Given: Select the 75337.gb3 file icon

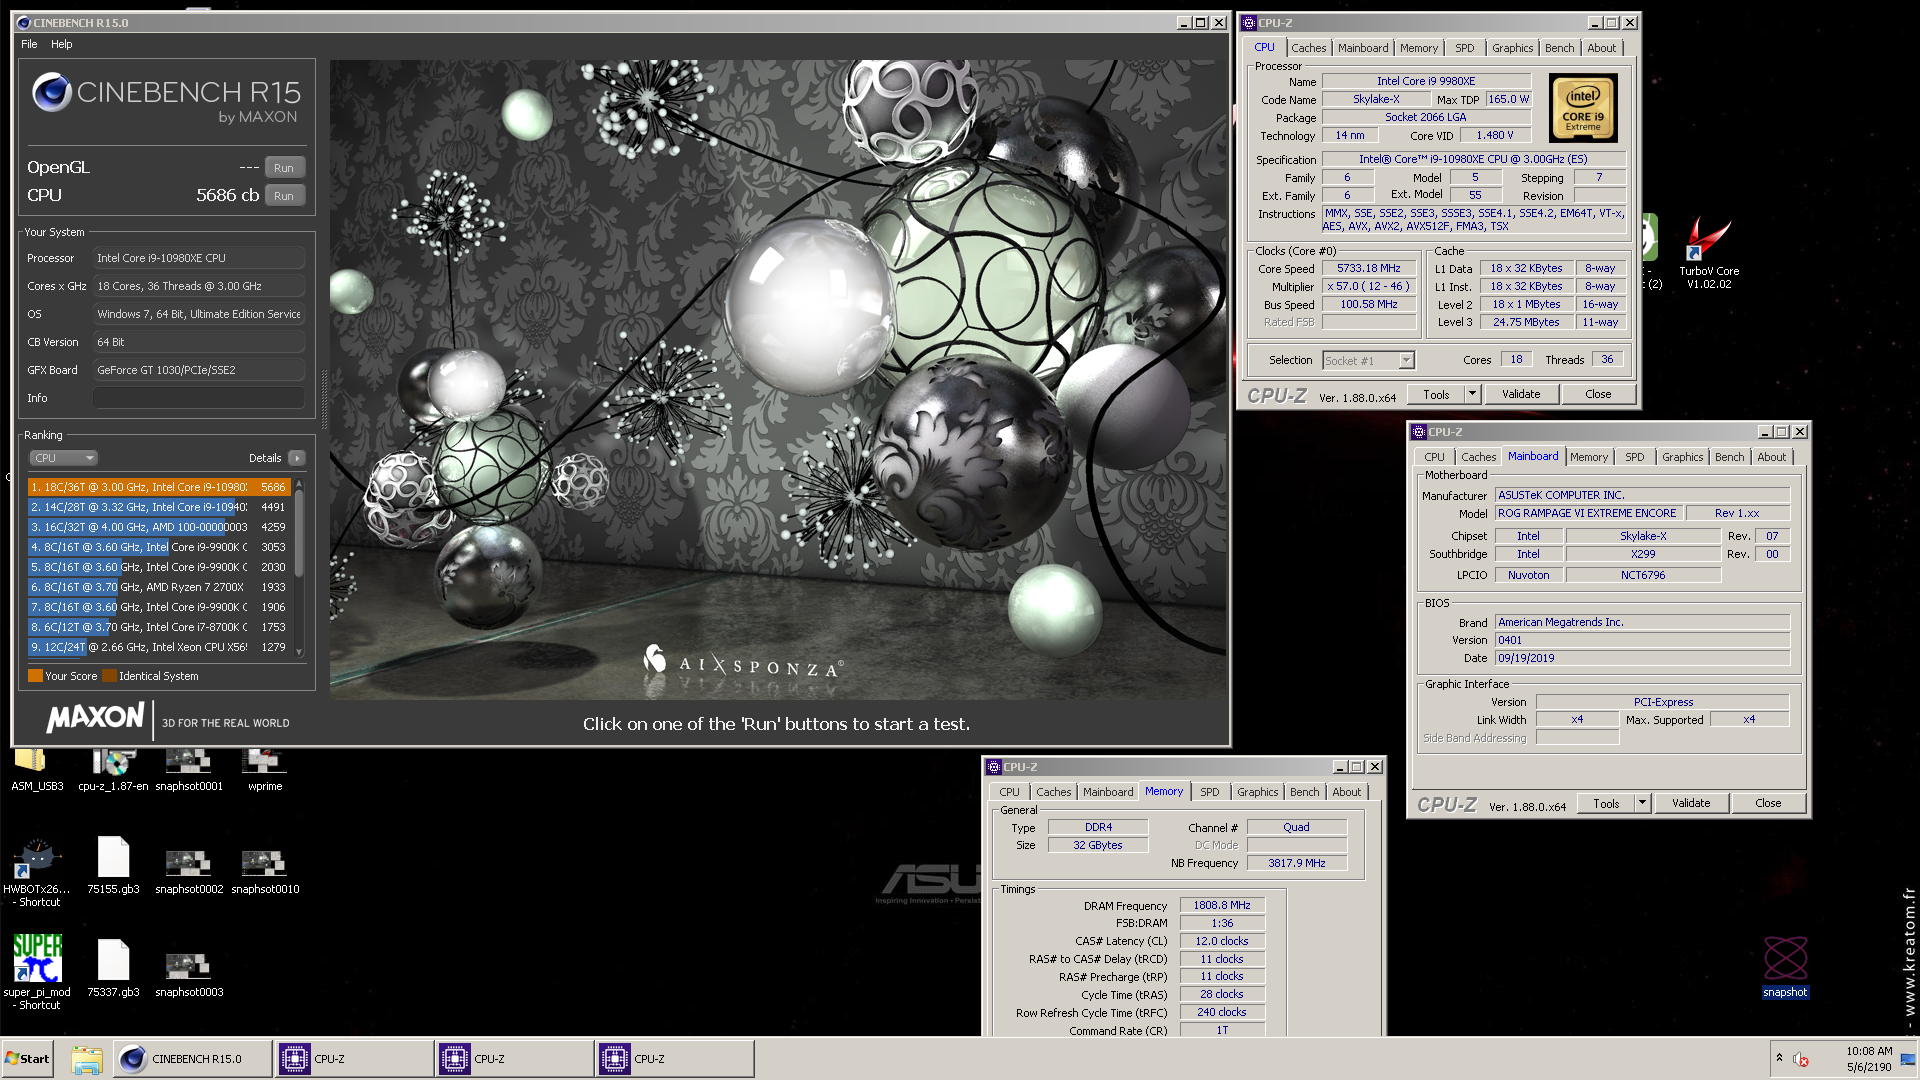Looking at the screenshot, I should [113, 968].
